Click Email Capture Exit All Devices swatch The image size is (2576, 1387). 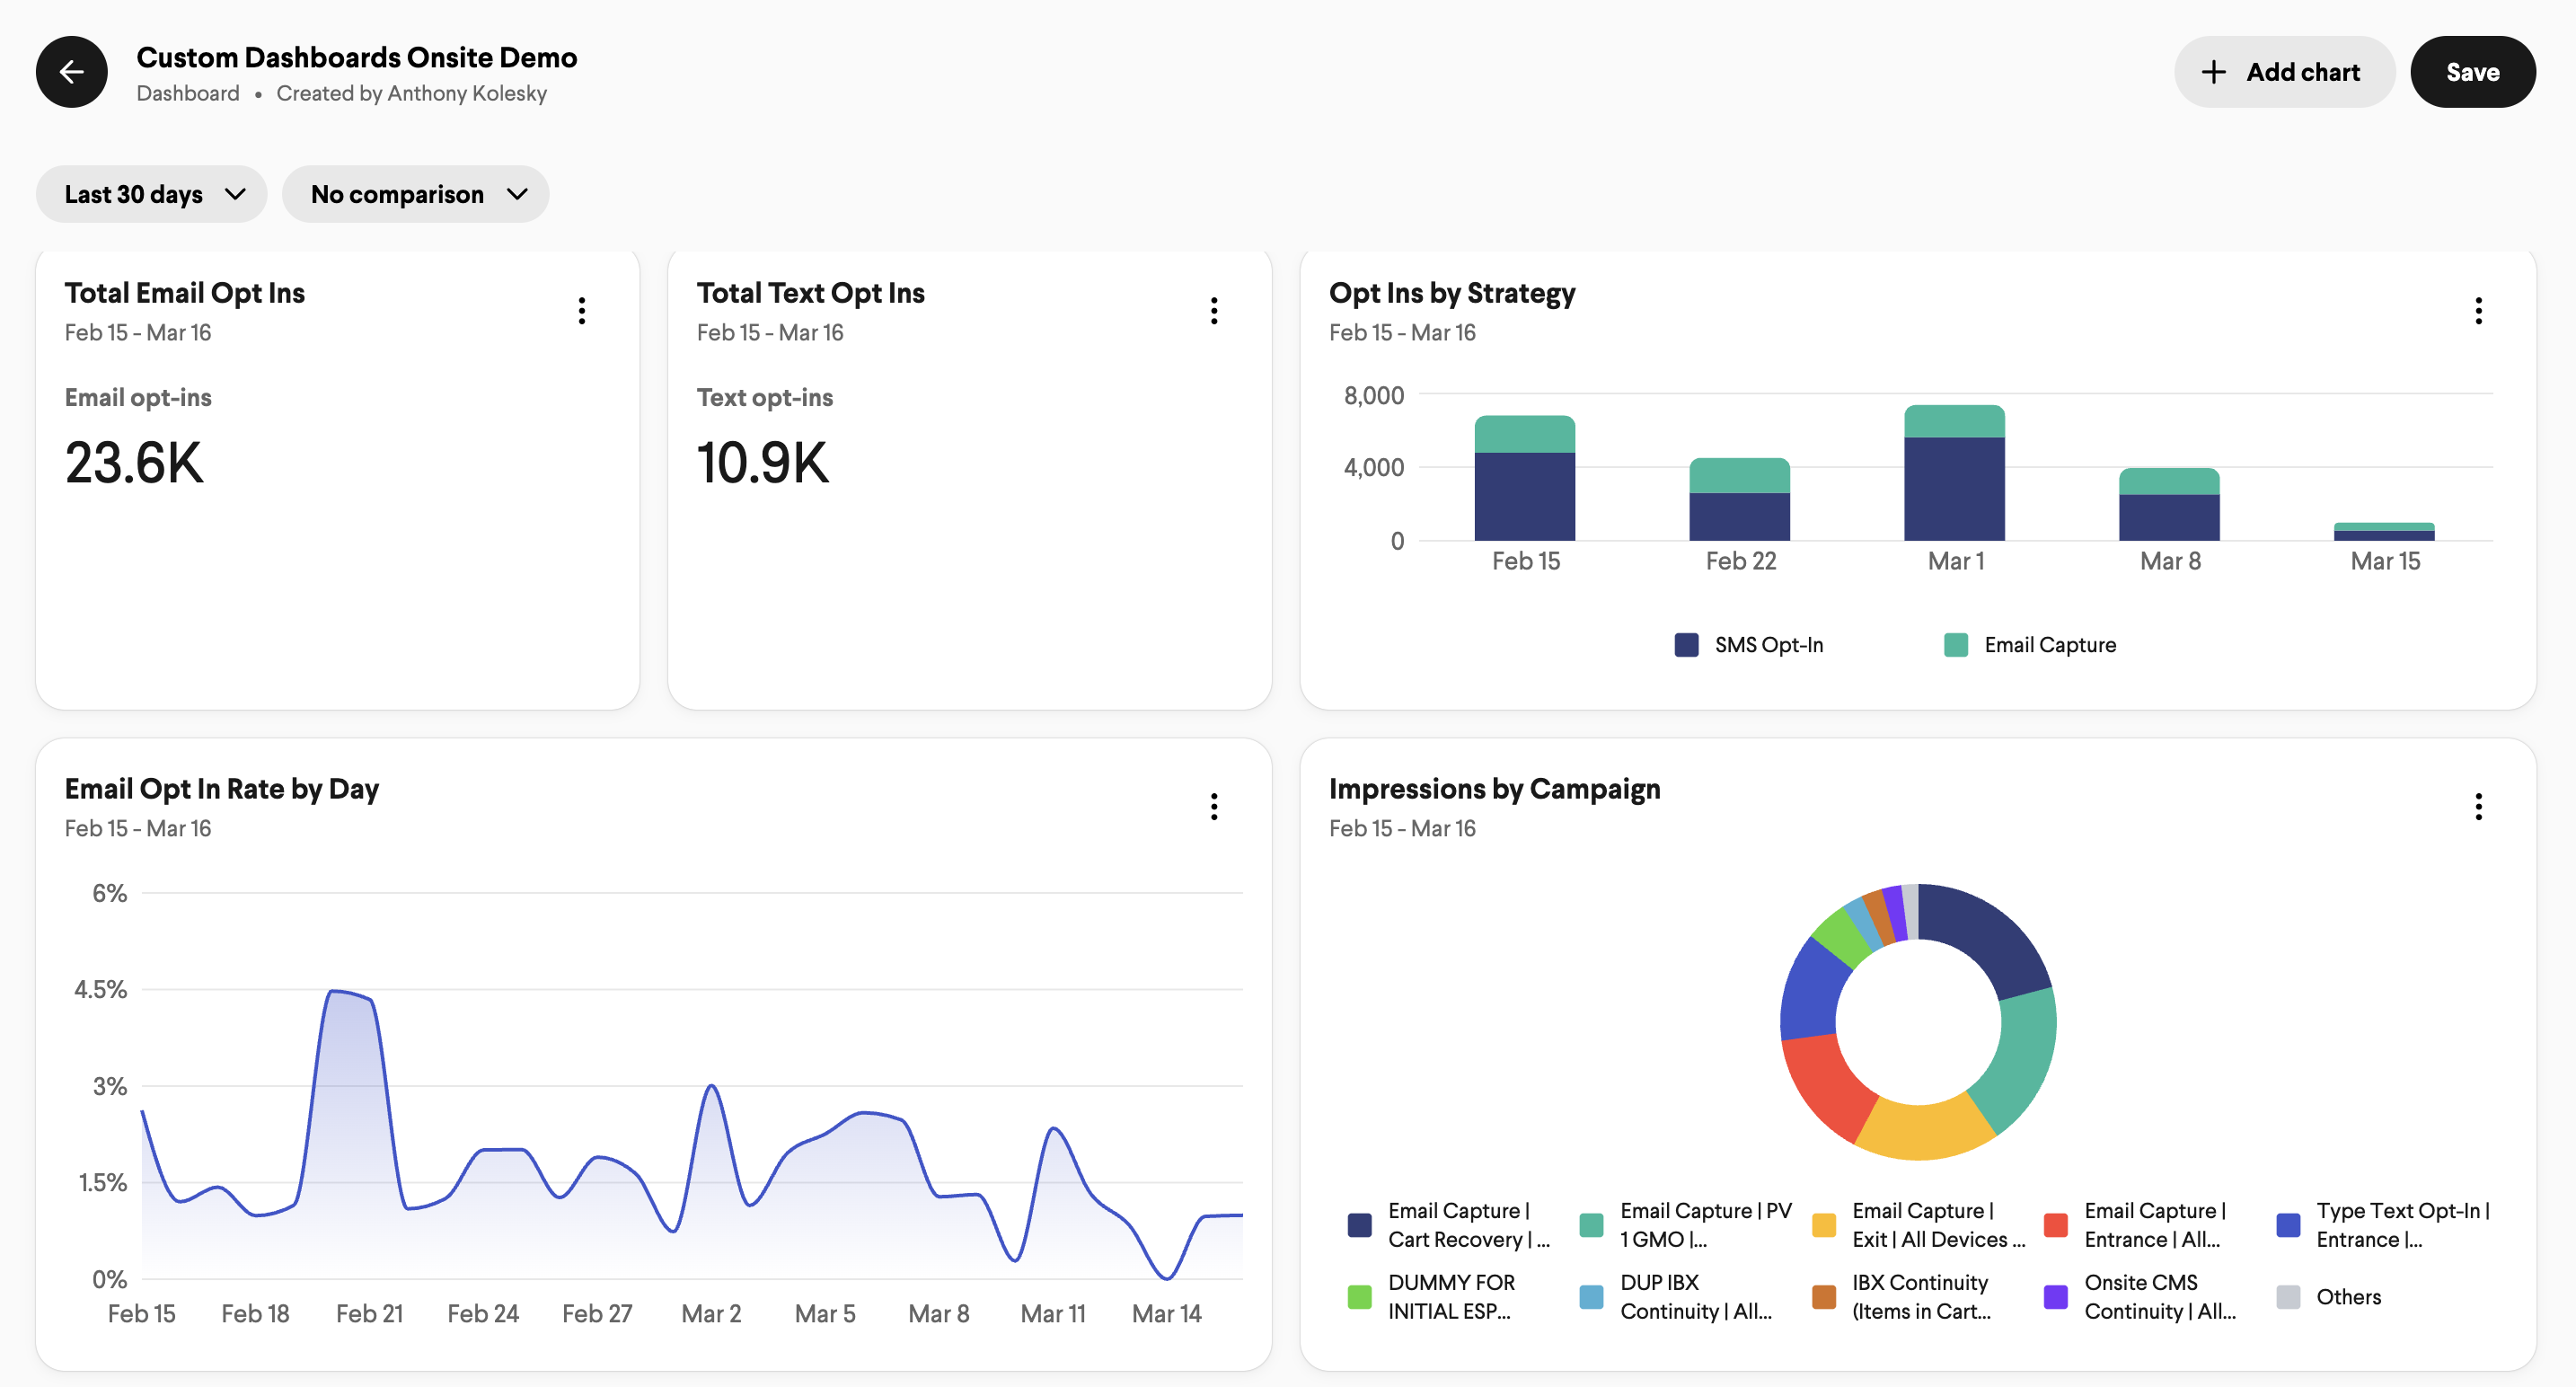1824,1225
